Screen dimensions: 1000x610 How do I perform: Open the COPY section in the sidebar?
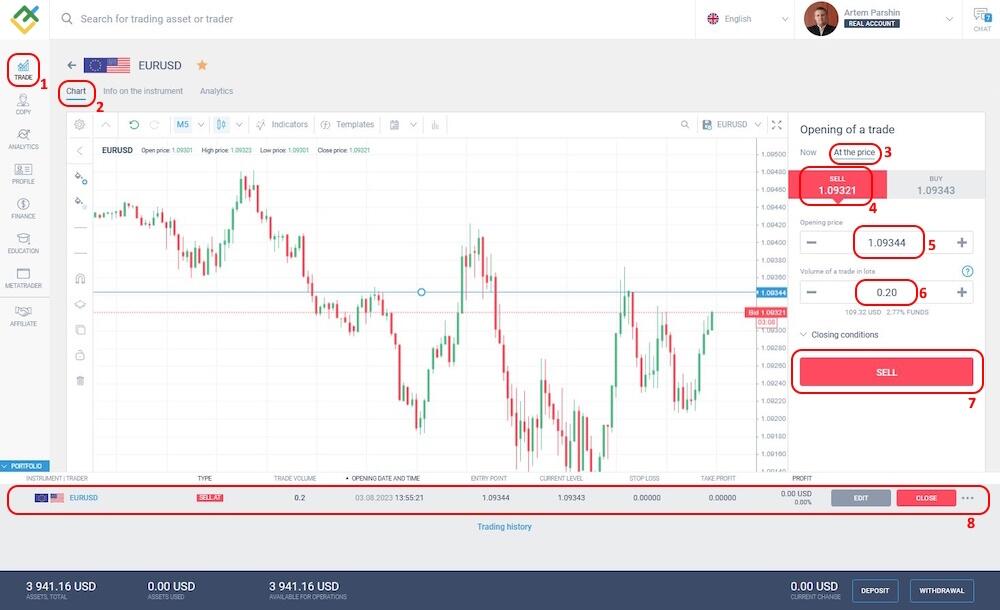coord(22,104)
